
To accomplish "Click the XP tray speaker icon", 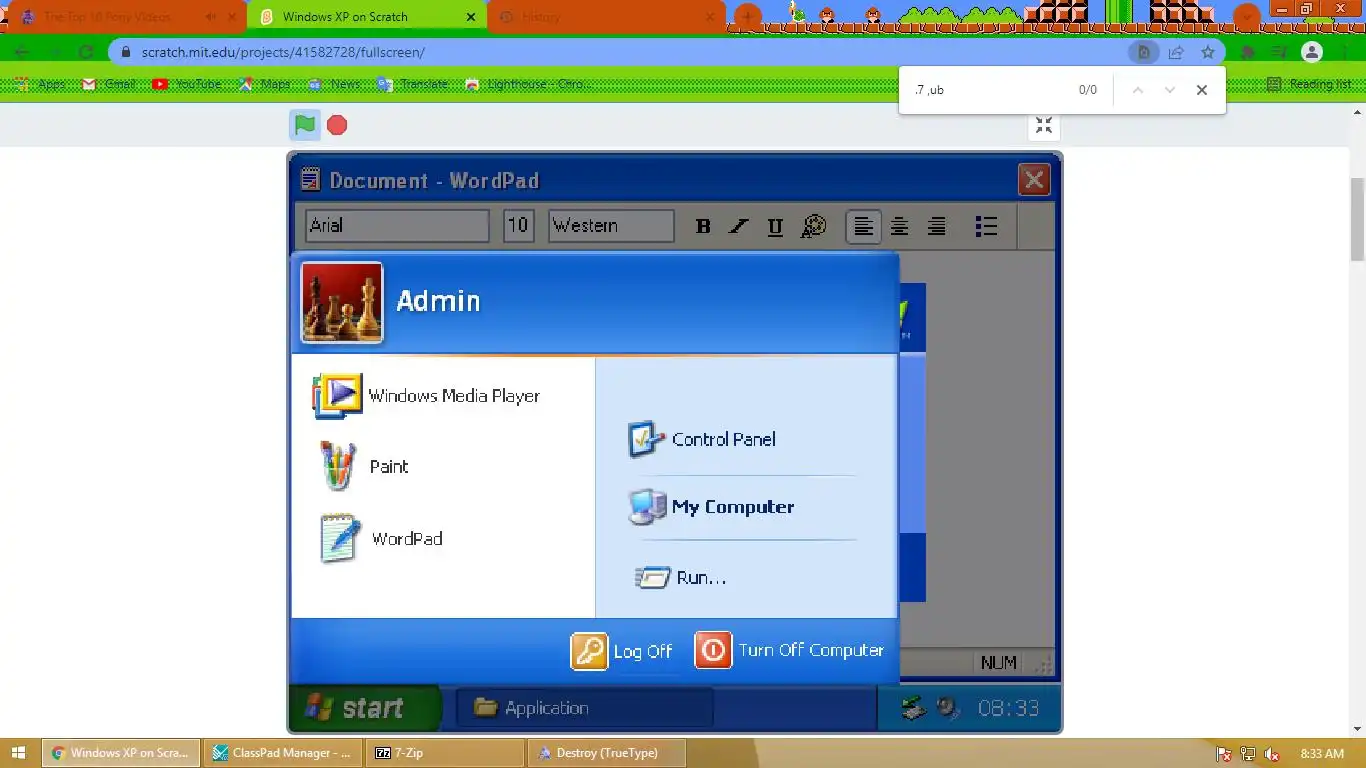I will coord(948,708).
